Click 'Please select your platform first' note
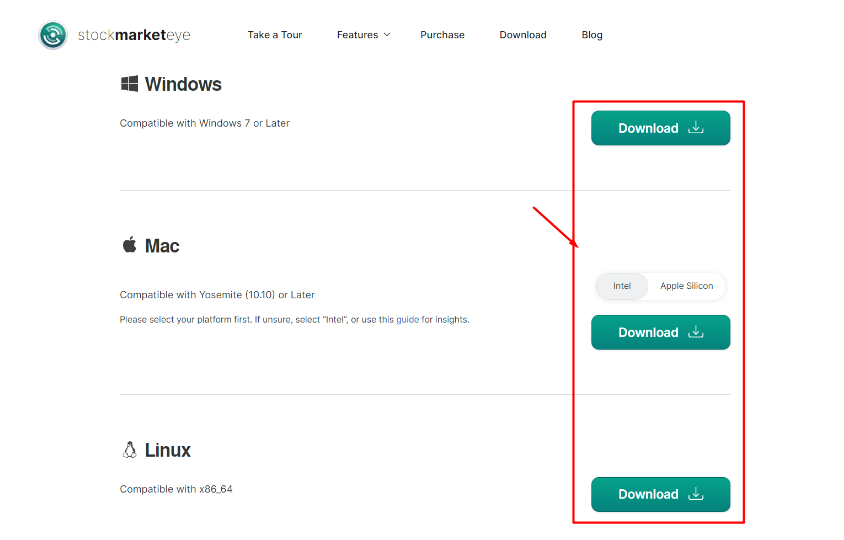This screenshot has height=540, width=844. [294, 320]
